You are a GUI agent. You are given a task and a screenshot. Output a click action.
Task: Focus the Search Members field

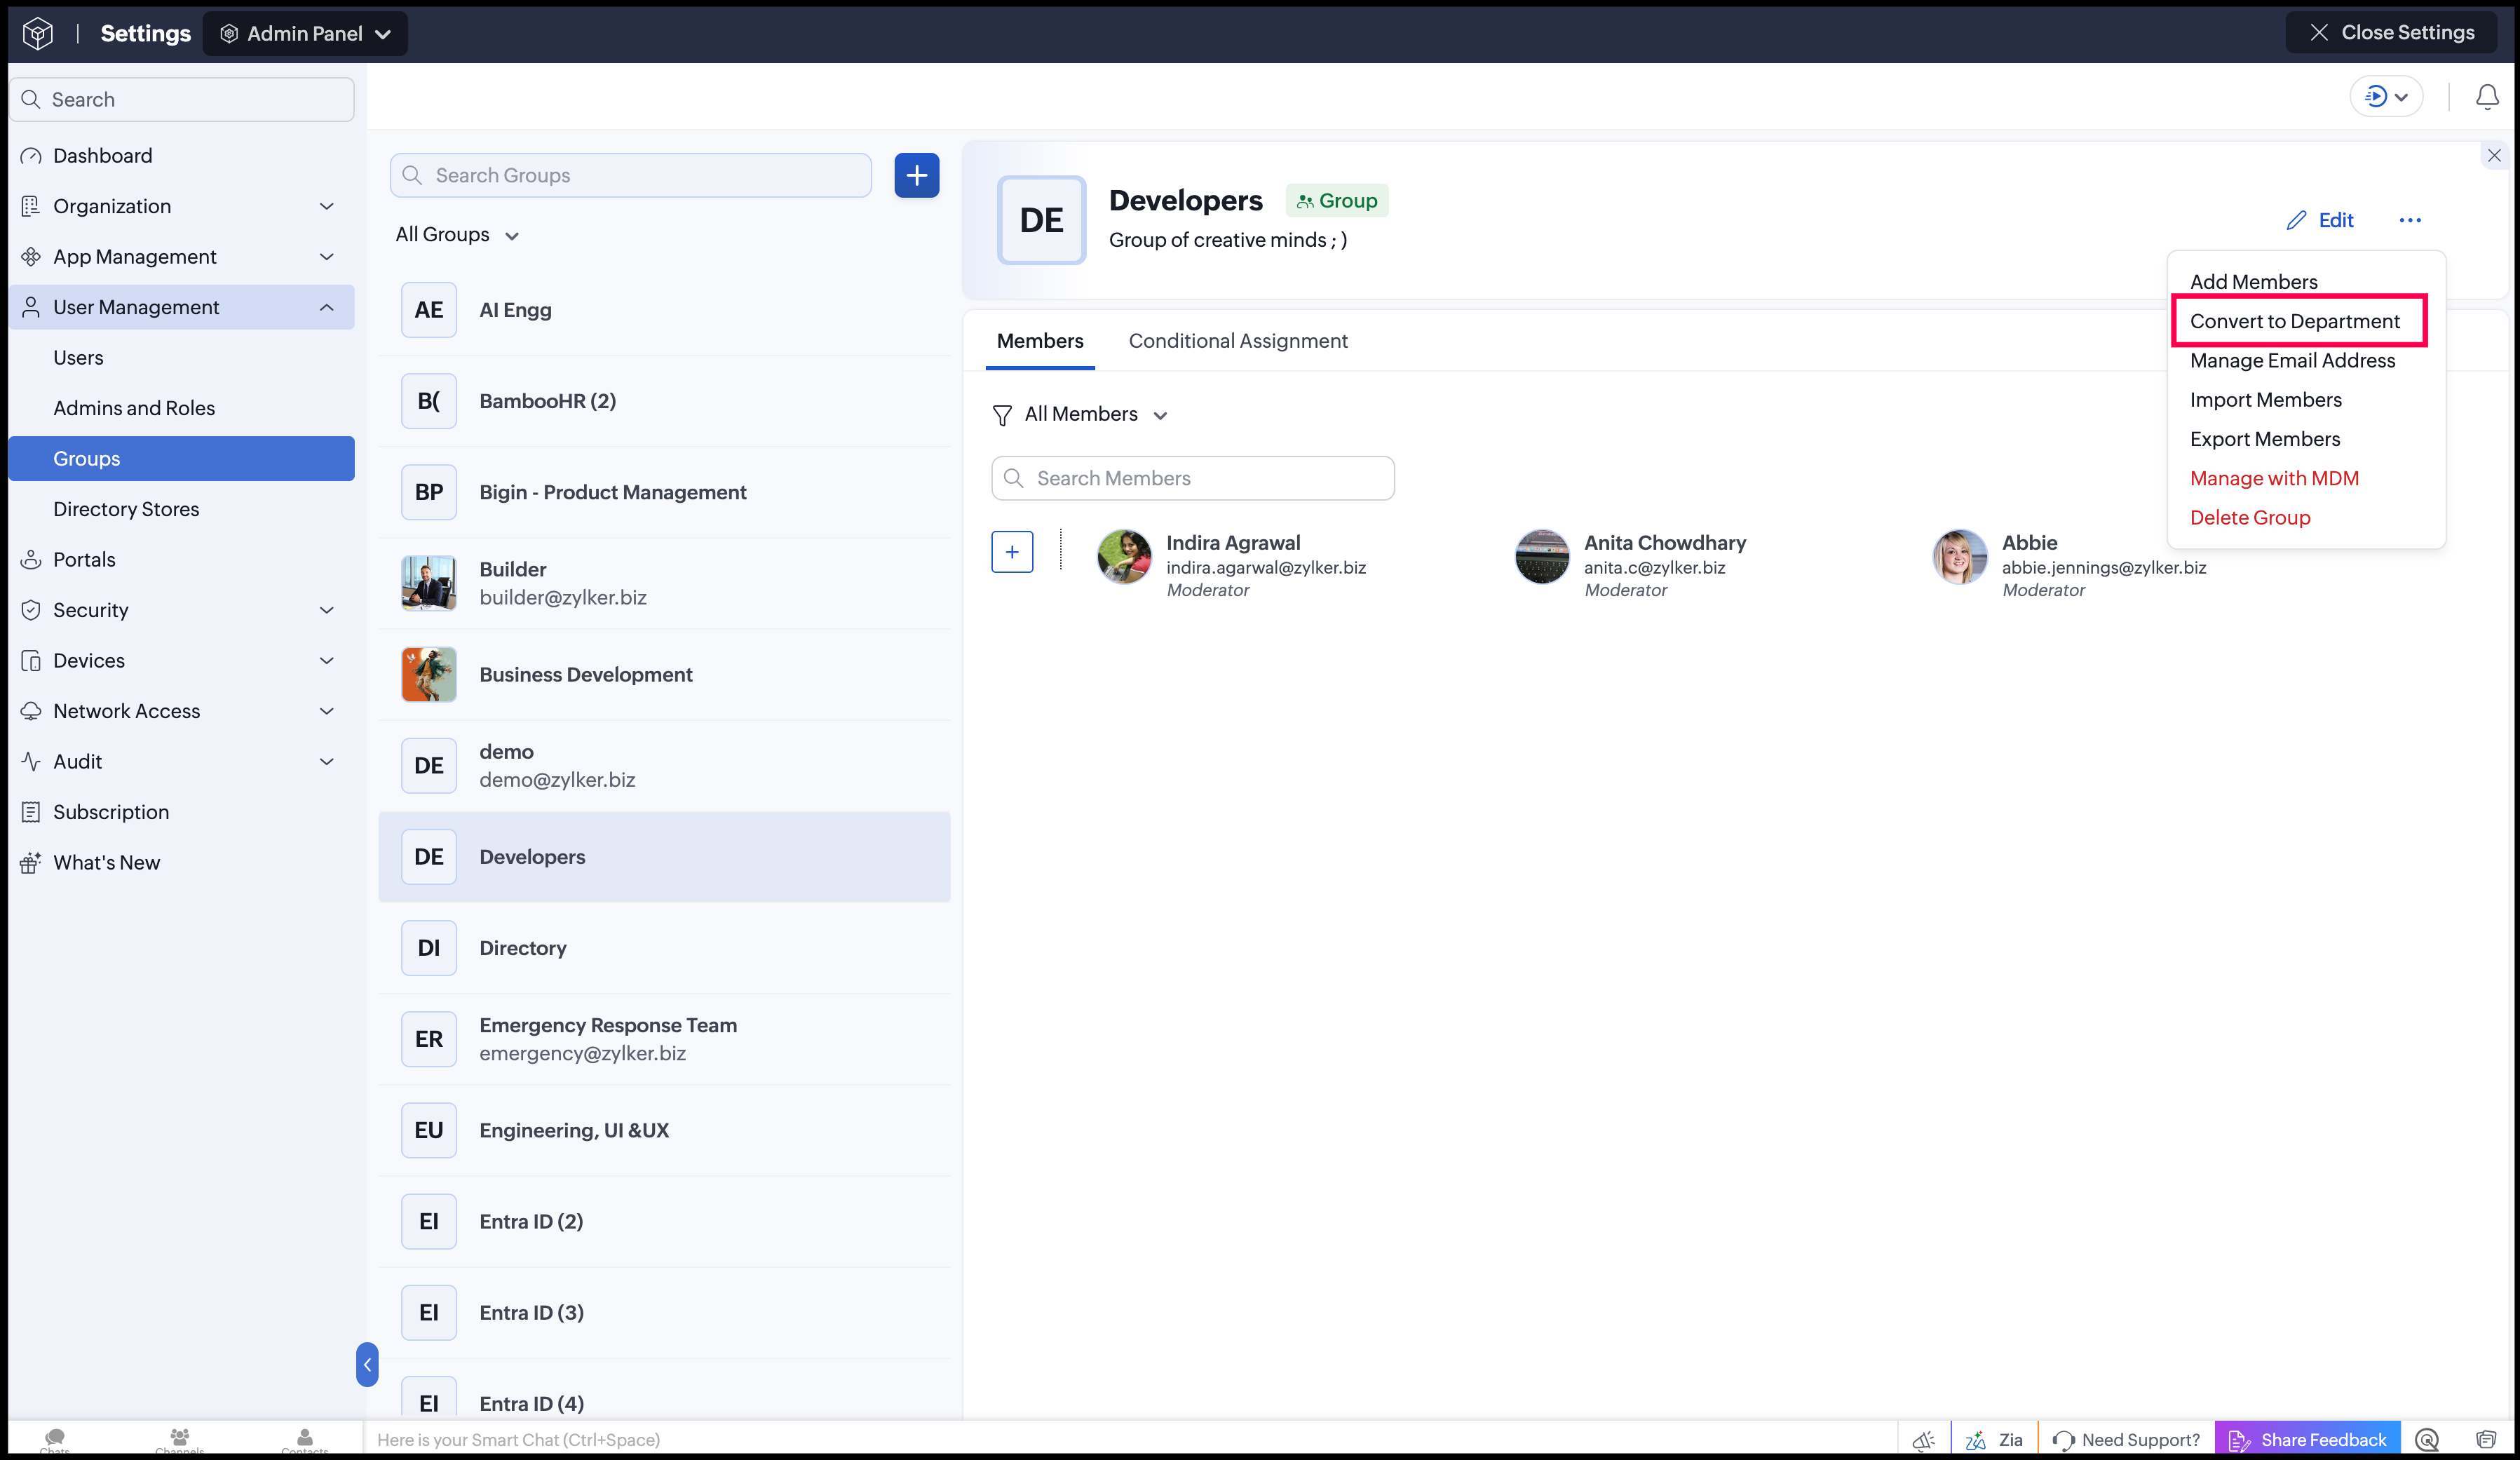click(1193, 478)
